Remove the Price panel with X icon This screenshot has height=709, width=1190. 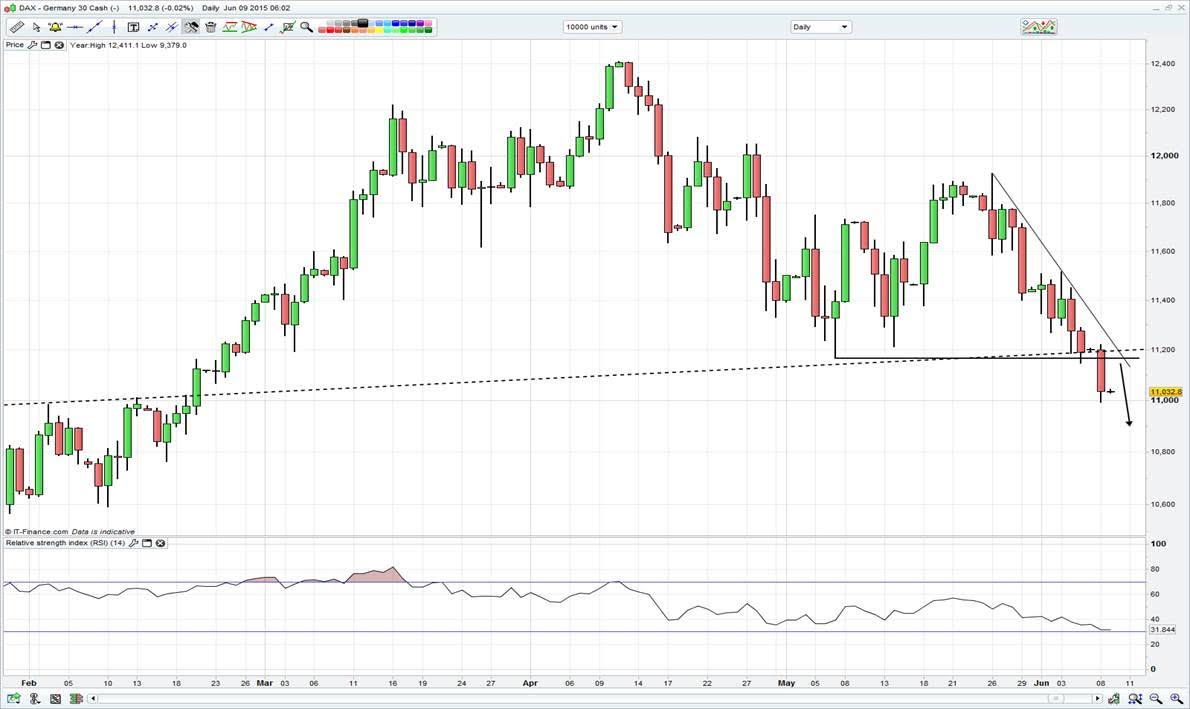pos(59,45)
